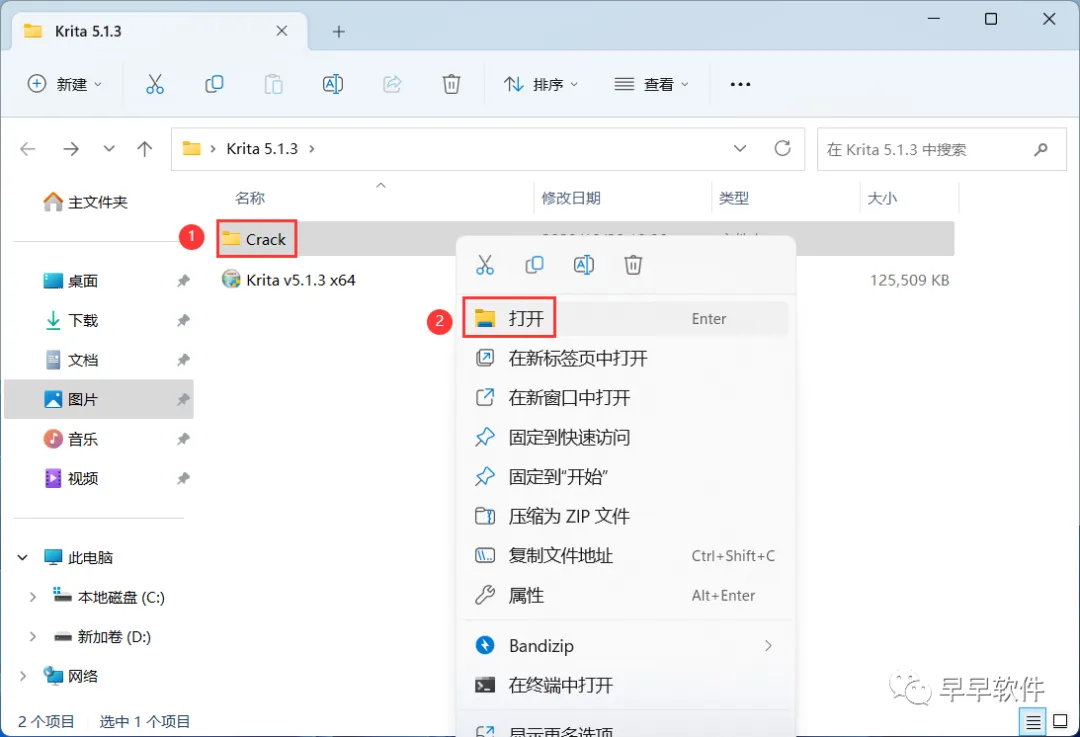Click the search magnifier icon
The height and width of the screenshot is (737, 1080).
1041,149
